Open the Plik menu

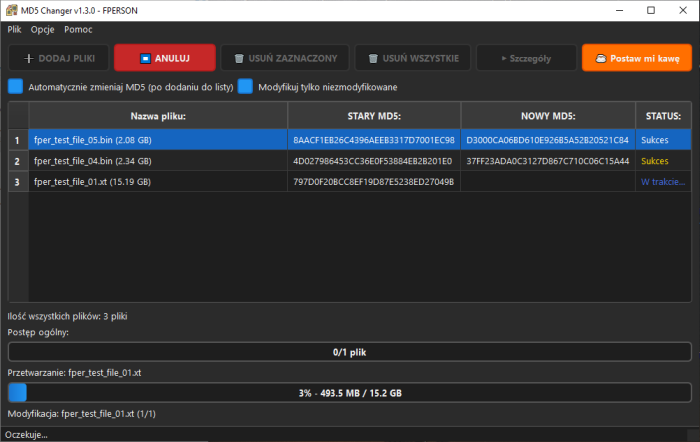[14, 29]
